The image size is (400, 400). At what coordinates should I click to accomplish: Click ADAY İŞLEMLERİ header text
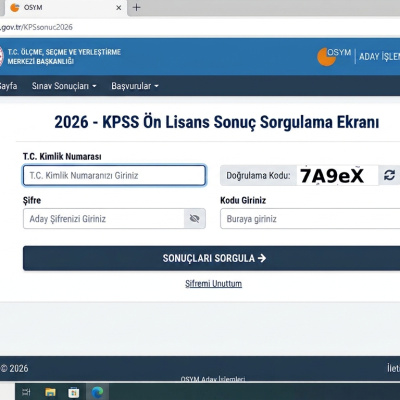click(379, 56)
